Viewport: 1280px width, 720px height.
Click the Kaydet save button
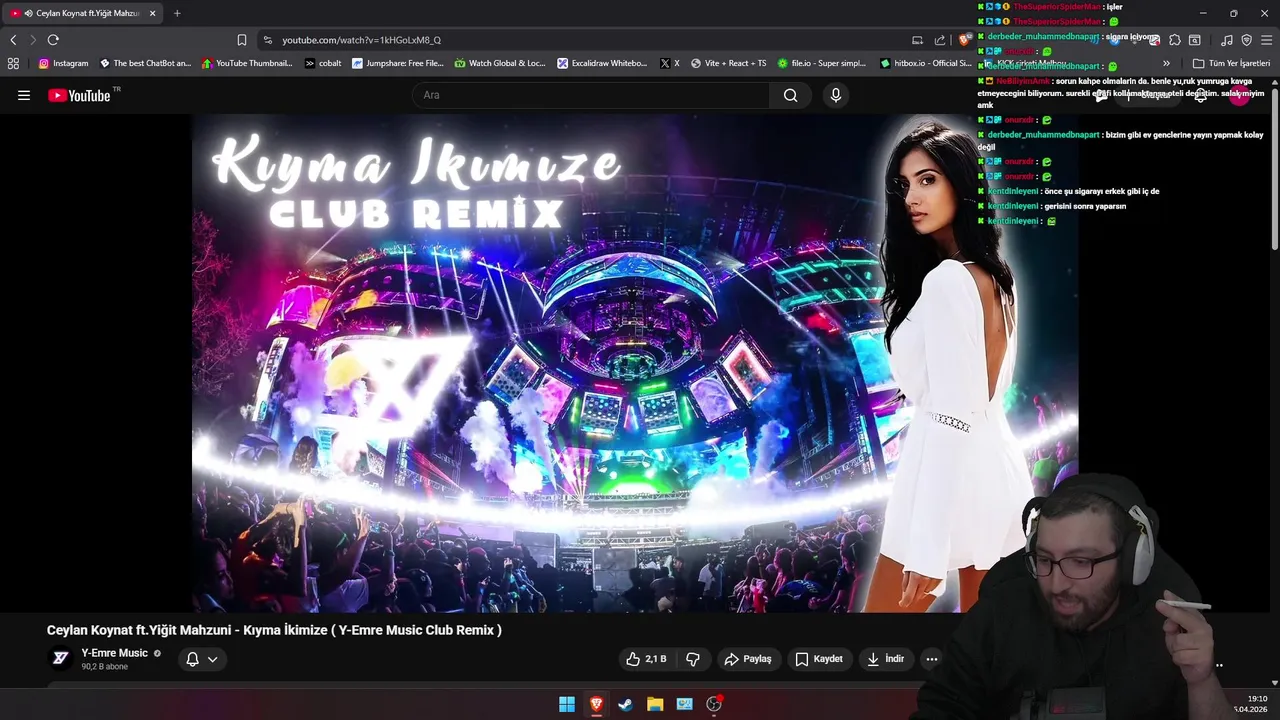pos(819,659)
